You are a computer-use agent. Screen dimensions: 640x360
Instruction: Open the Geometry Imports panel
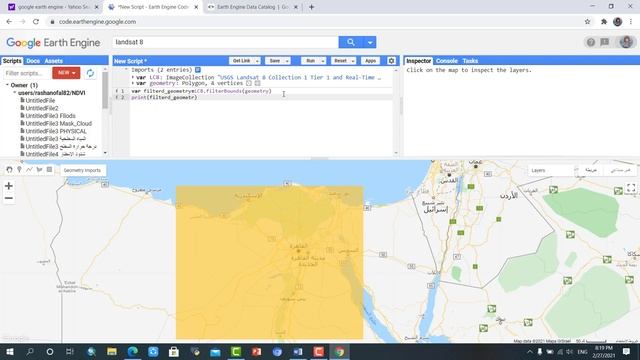click(82, 170)
